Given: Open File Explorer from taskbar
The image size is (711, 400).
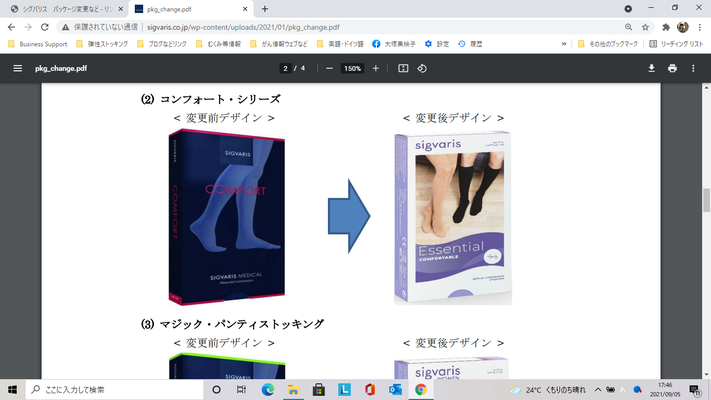Looking at the screenshot, I should pyautogui.click(x=293, y=390).
